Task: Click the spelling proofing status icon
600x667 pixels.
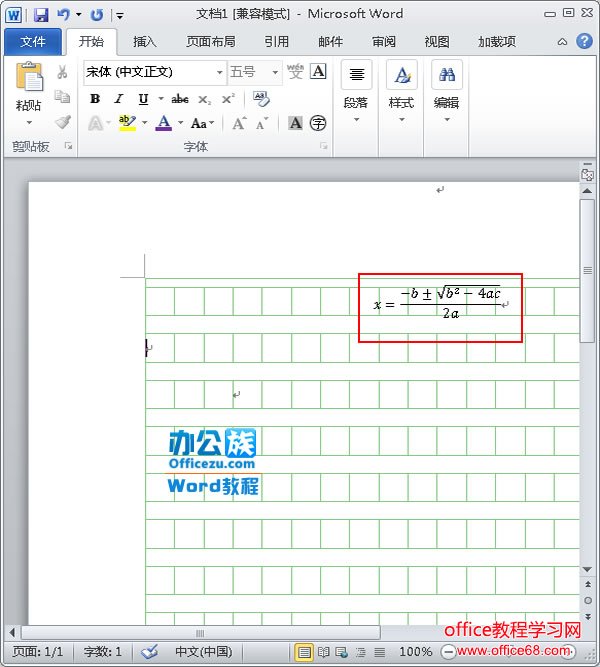Action: [x=149, y=651]
